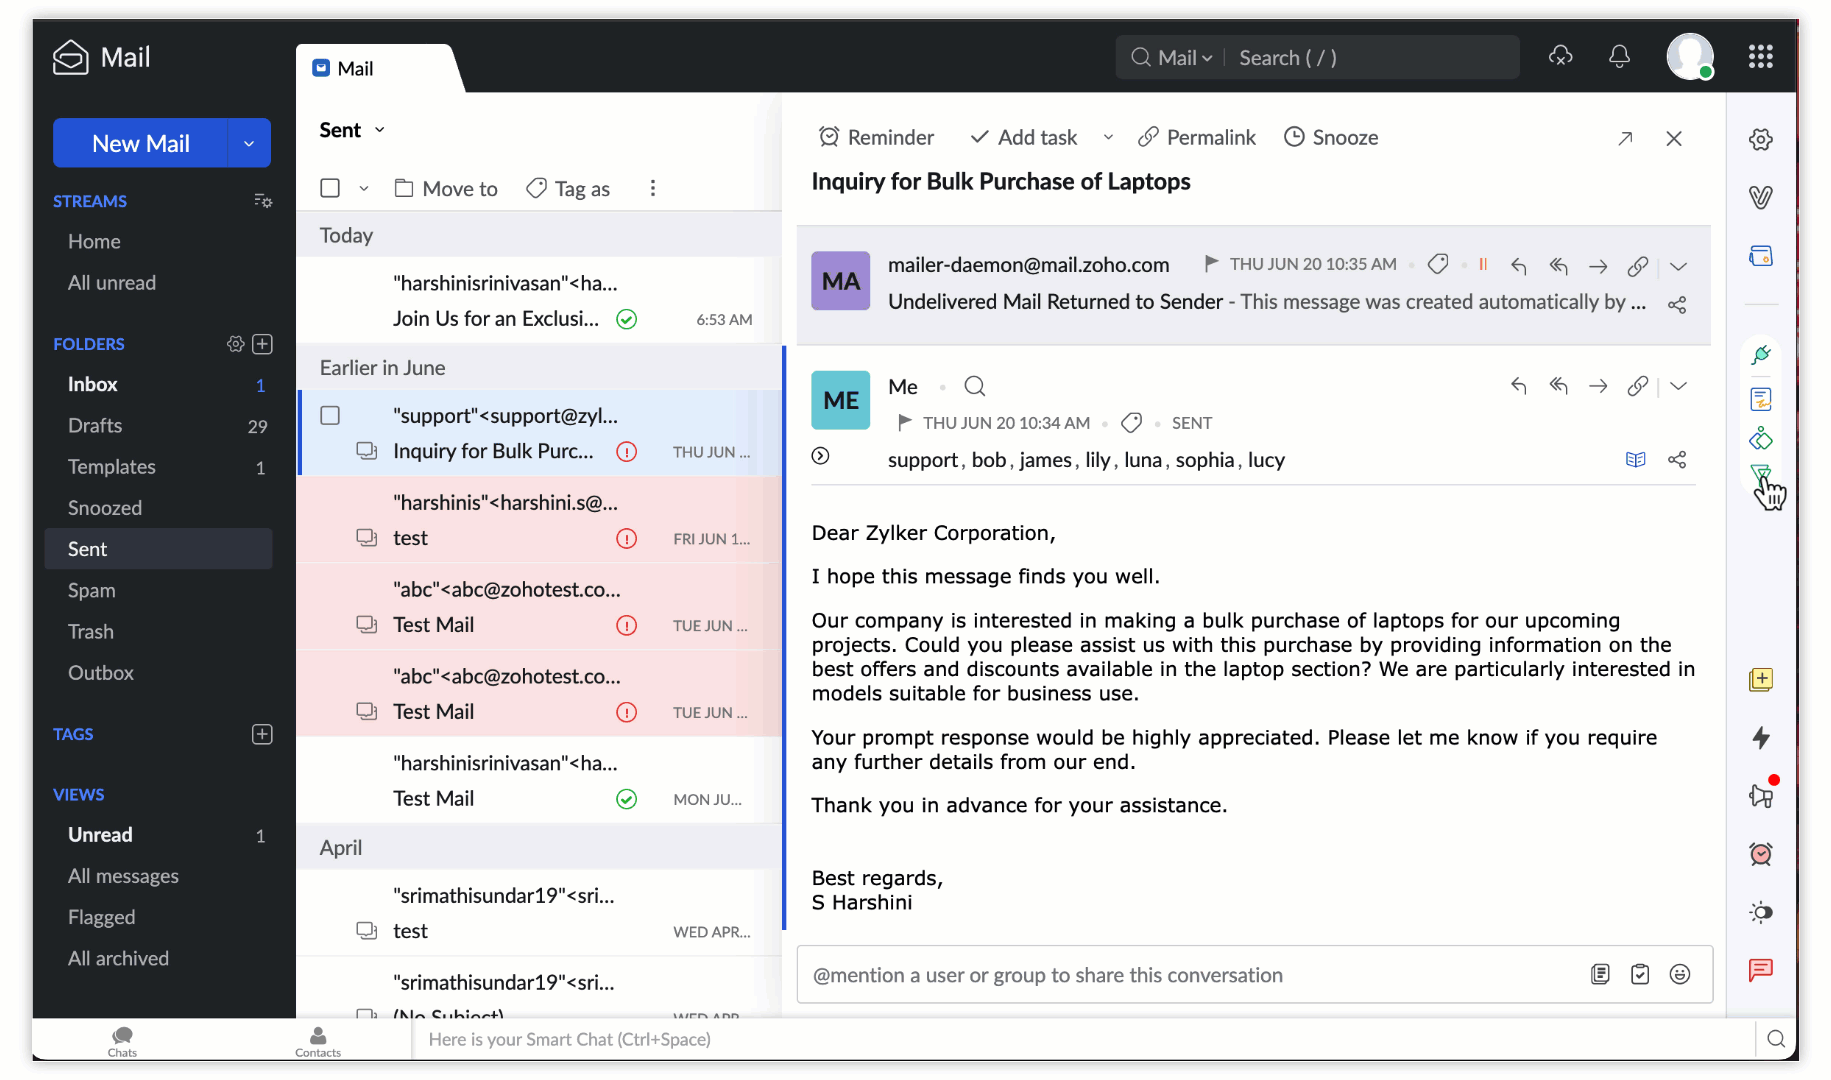This screenshot has width=1831, height=1080.
Task: Focus the Smart Chat input bar
Action: click(x=1084, y=1039)
